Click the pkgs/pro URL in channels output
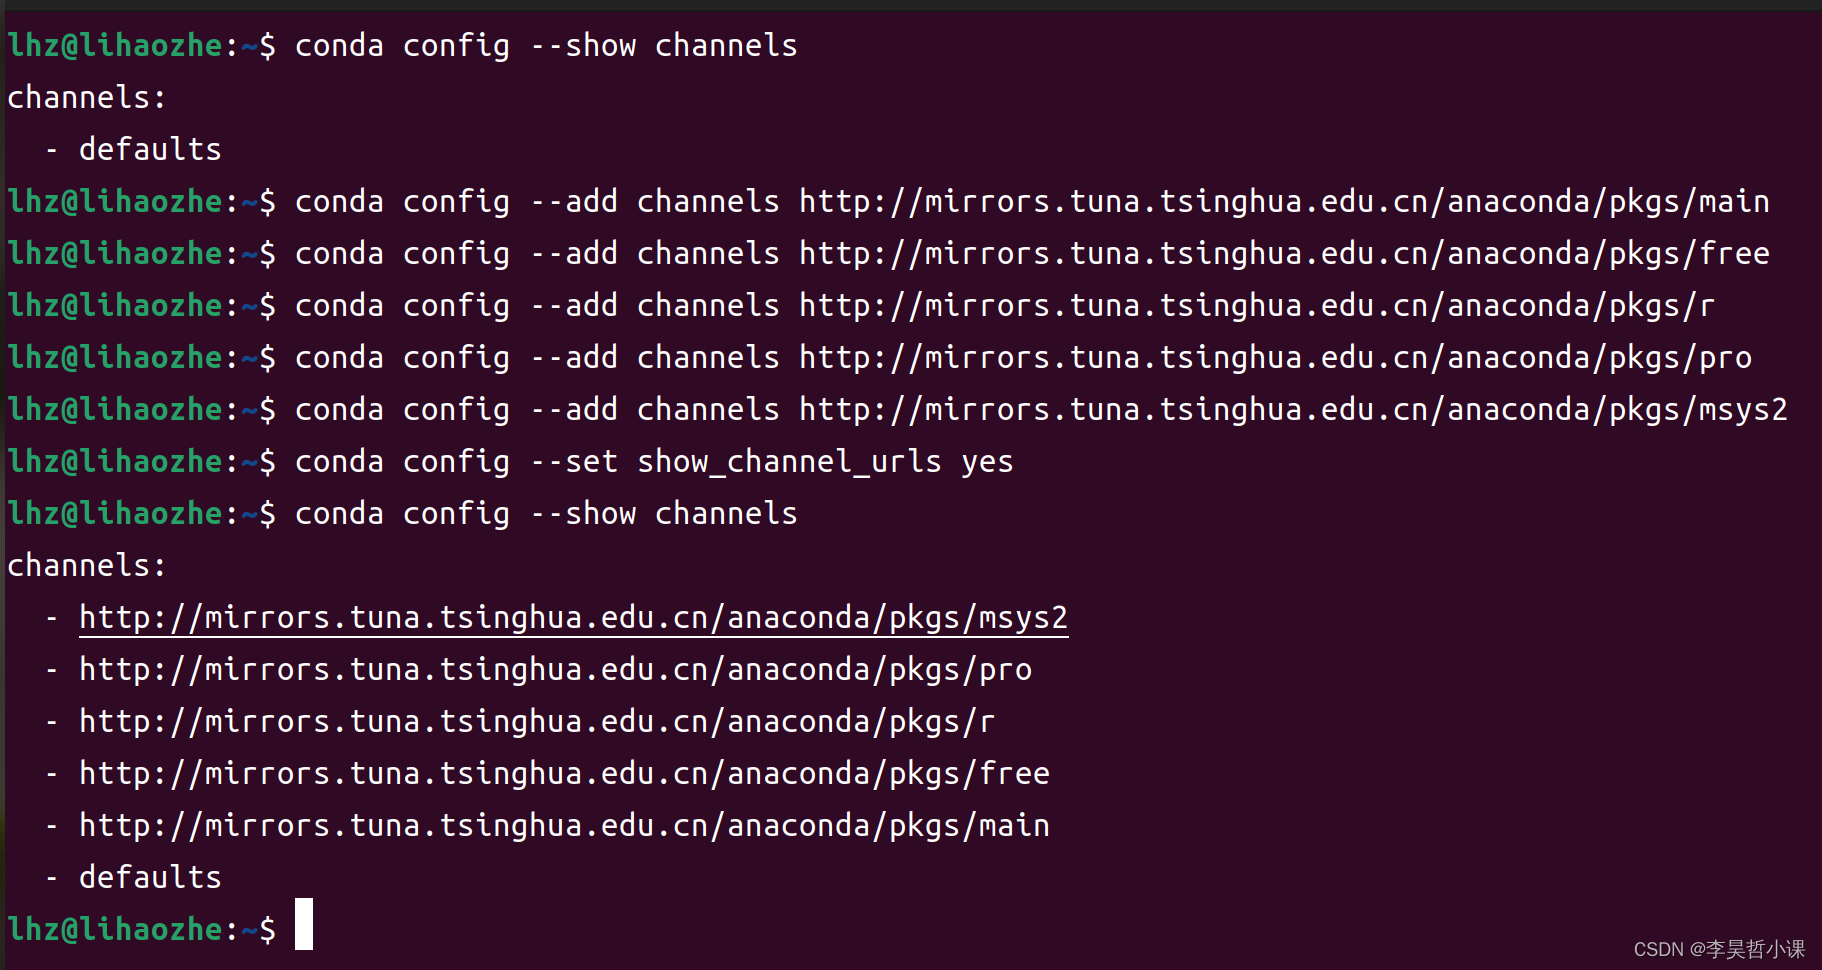1822x970 pixels. coord(555,670)
